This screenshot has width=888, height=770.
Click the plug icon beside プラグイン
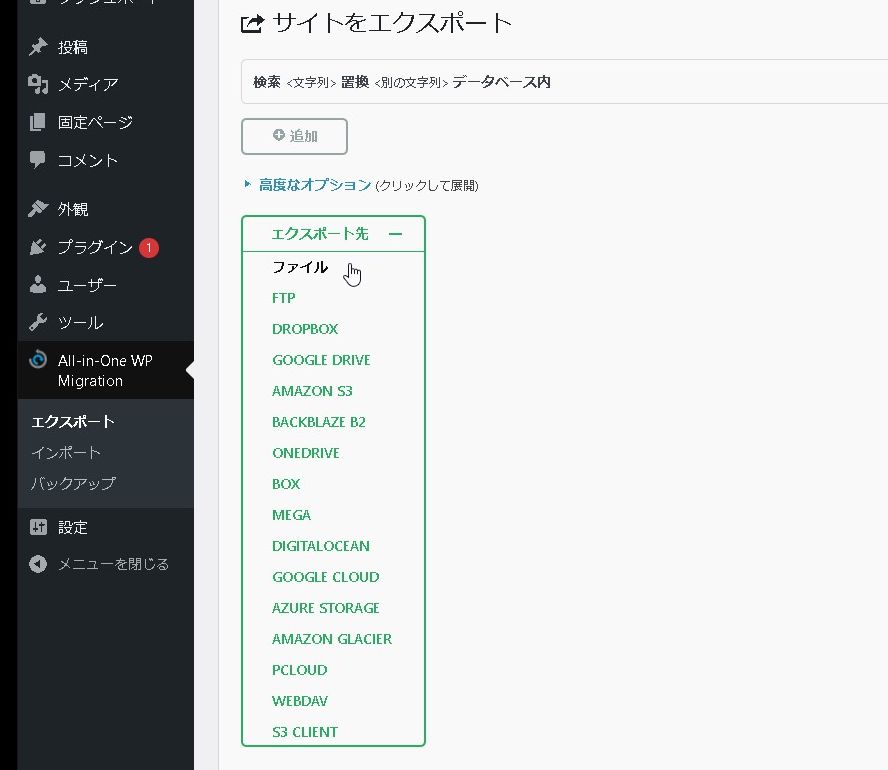(38, 247)
